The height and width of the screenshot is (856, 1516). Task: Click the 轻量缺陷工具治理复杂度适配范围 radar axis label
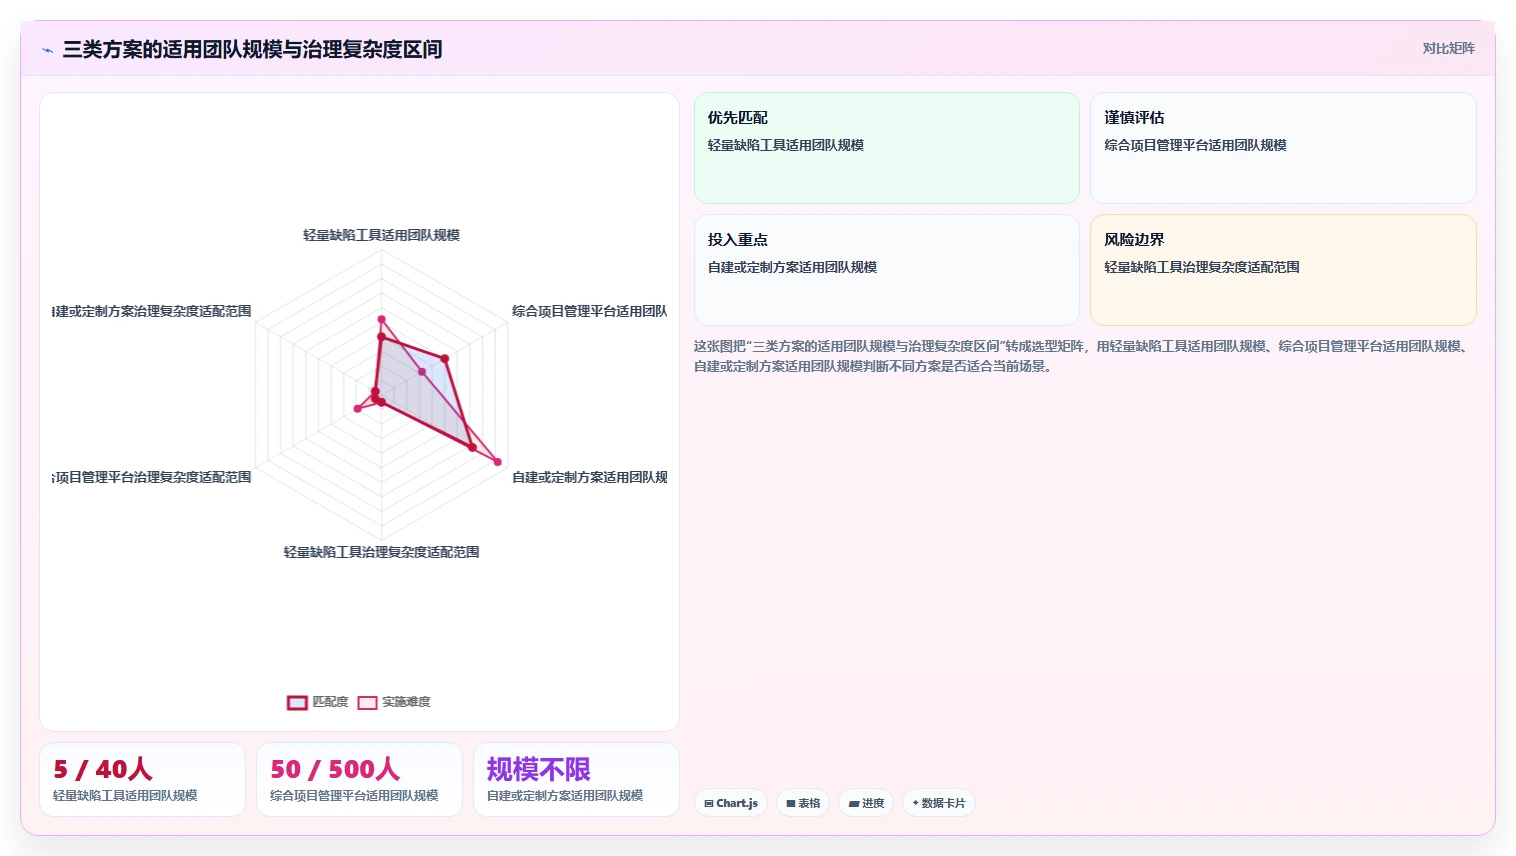pos(381,552)
